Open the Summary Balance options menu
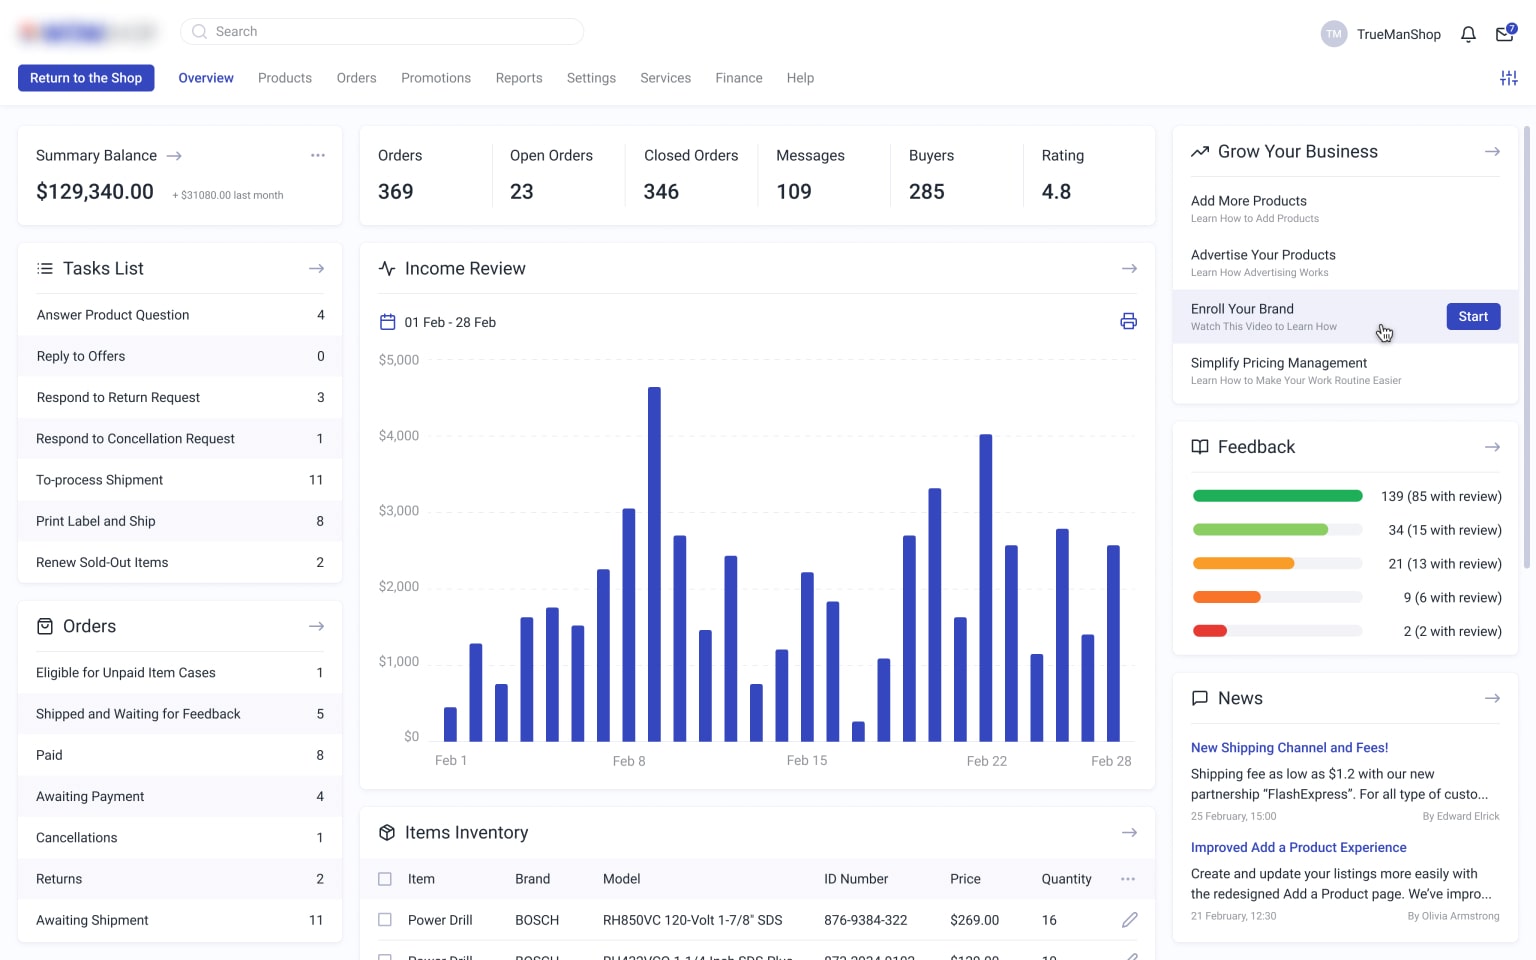This screenshot has width=1536, height=960. (x=318, y=155)
